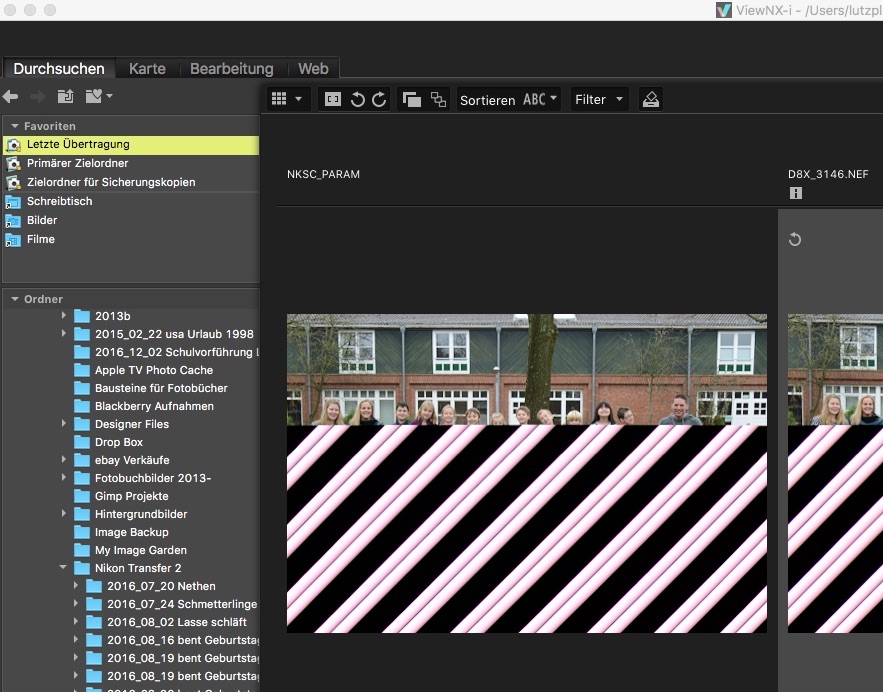The width and height of the screenshot is (883, 692).
Task: Click the NKSC_PARAM thumbnail image
Action: pos(527,474)
